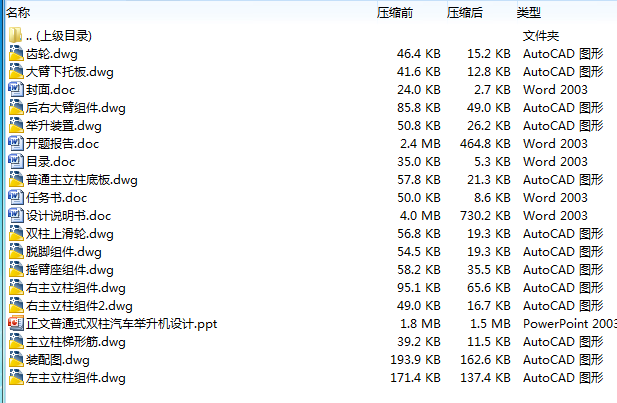Select the 举升装置.dwg file icon
The image size is (617, 403).
(16, 126)
